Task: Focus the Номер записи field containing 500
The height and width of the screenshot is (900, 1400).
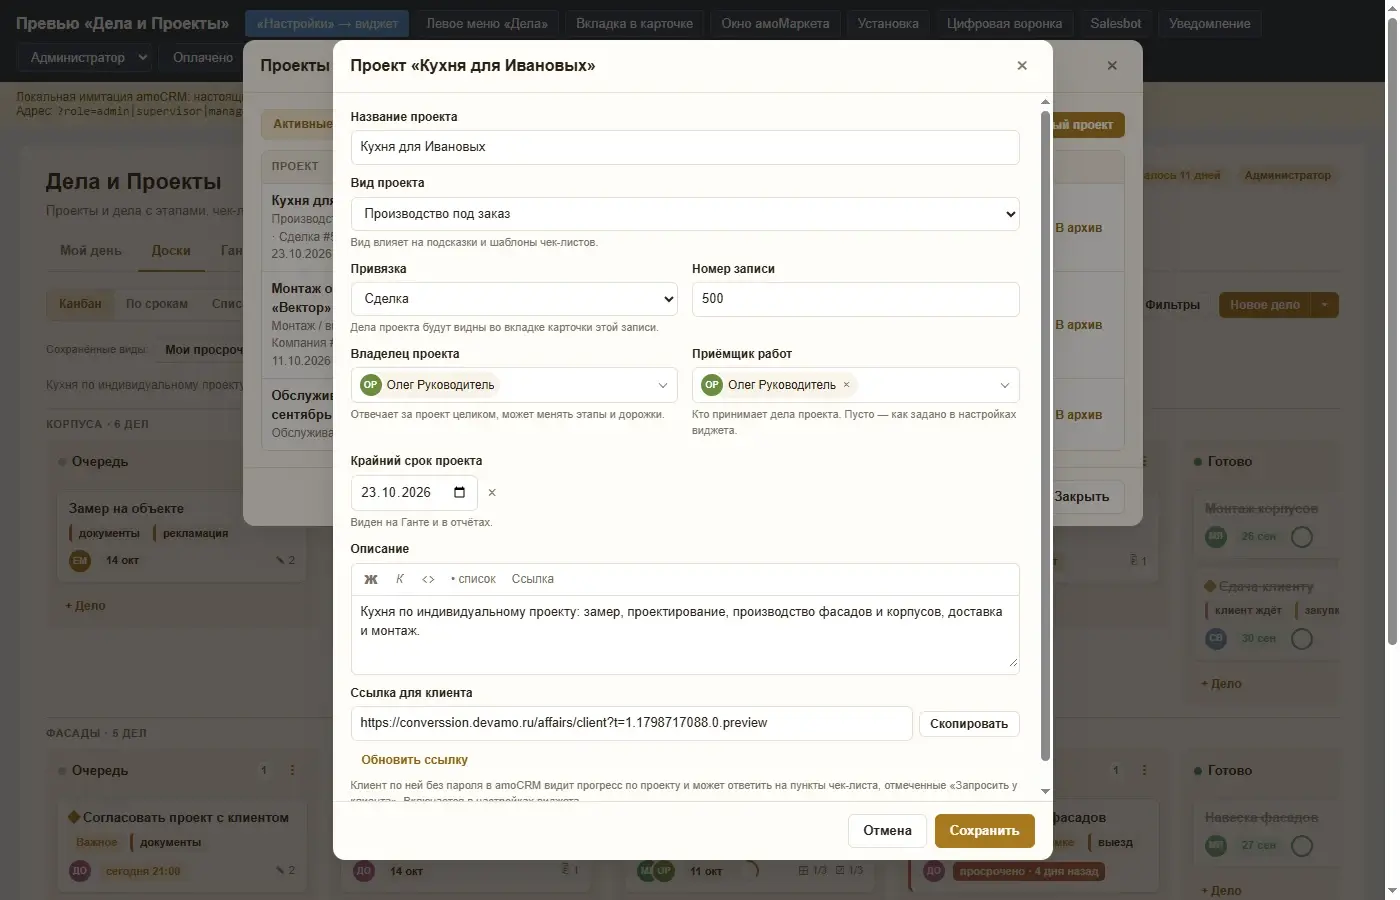Action: tap(855, 299)
